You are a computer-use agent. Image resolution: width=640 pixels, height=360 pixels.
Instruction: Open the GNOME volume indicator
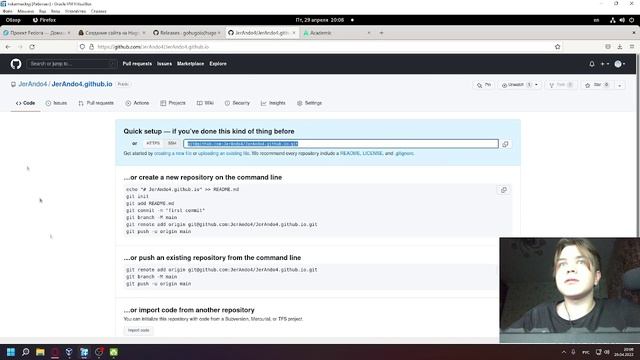tap(622, 20)
